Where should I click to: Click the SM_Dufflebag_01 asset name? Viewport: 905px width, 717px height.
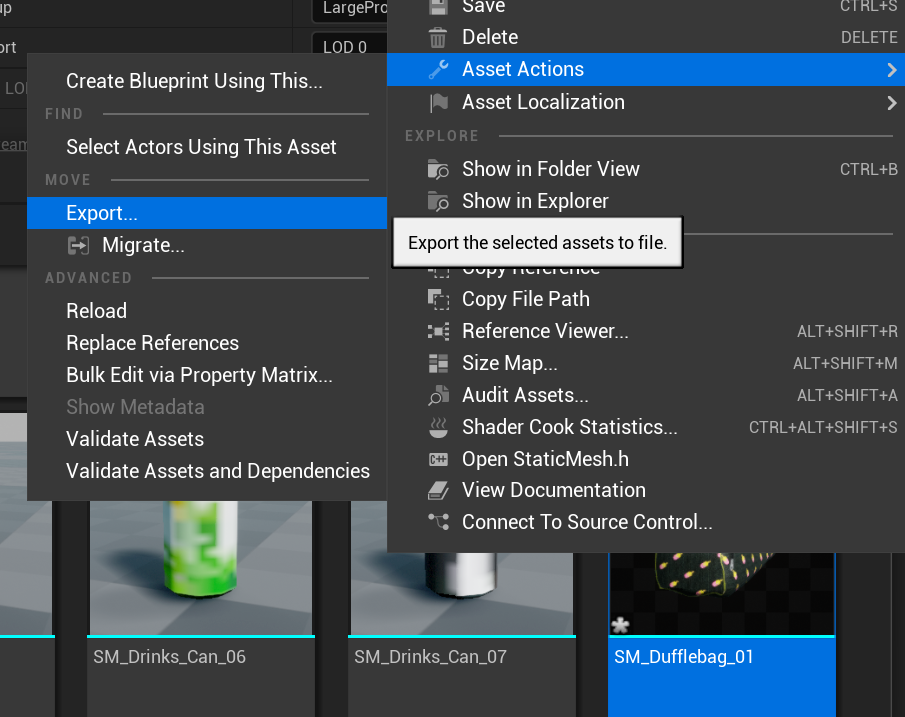pyautogui.click(x=684, y=657)
